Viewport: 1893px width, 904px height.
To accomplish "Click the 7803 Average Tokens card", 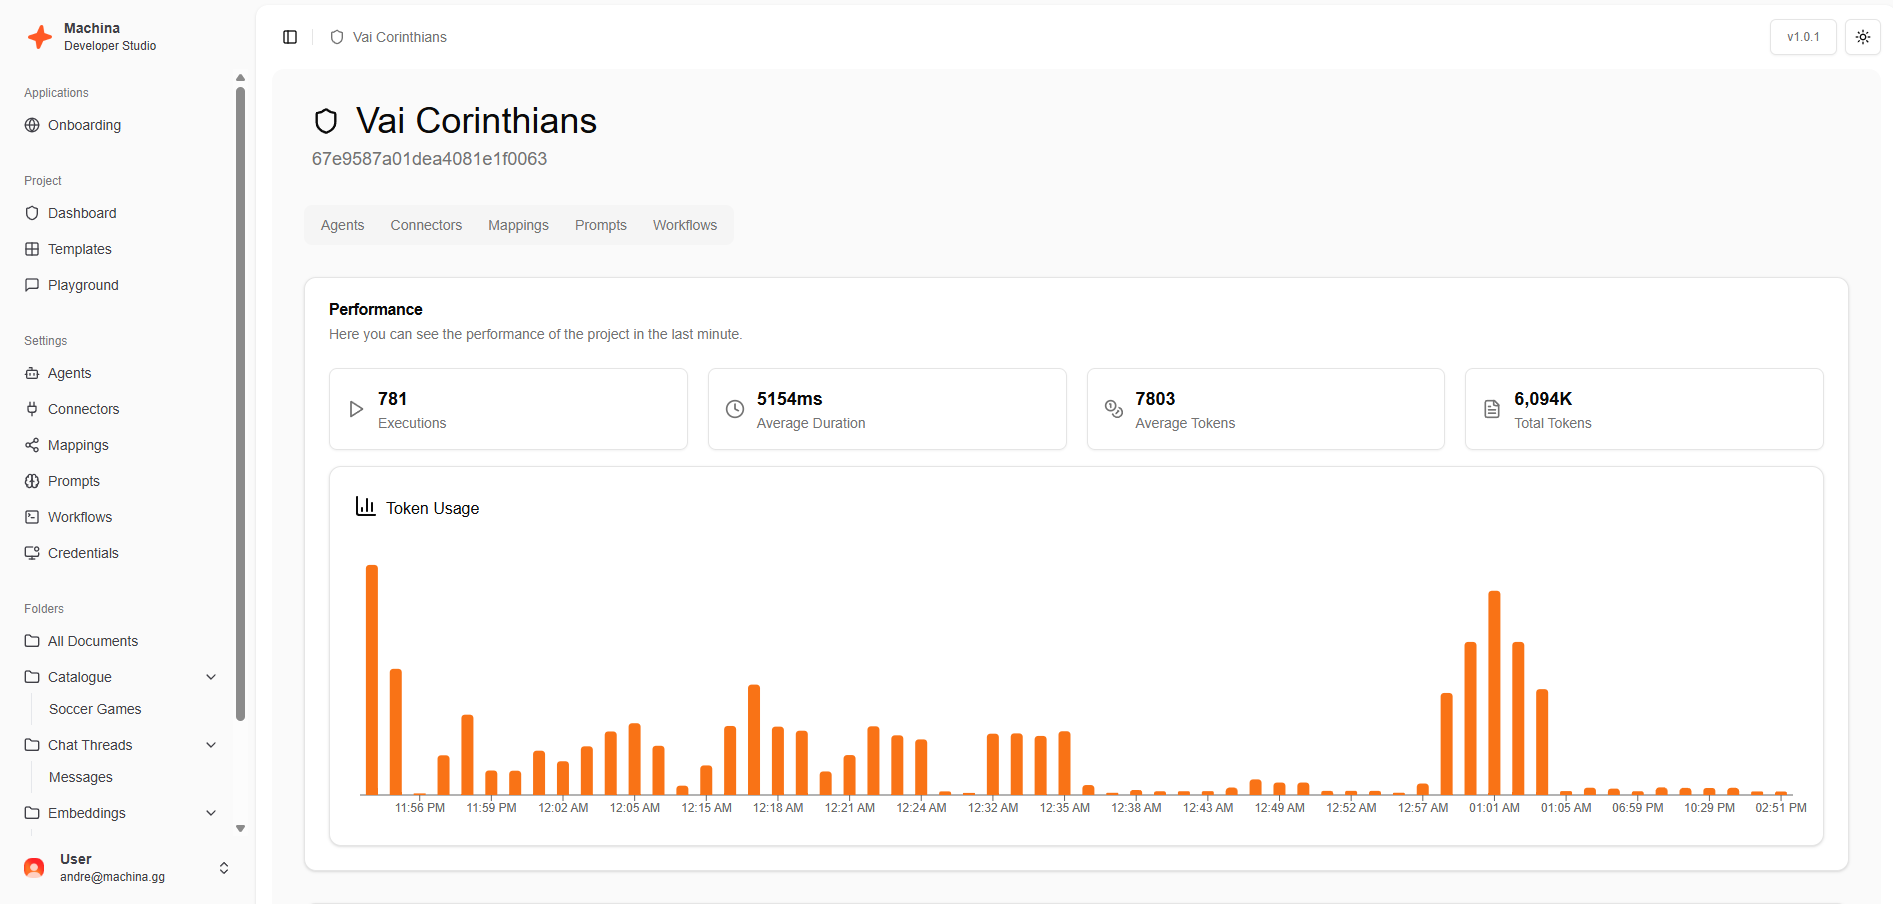I will [x=1265, y=409].
